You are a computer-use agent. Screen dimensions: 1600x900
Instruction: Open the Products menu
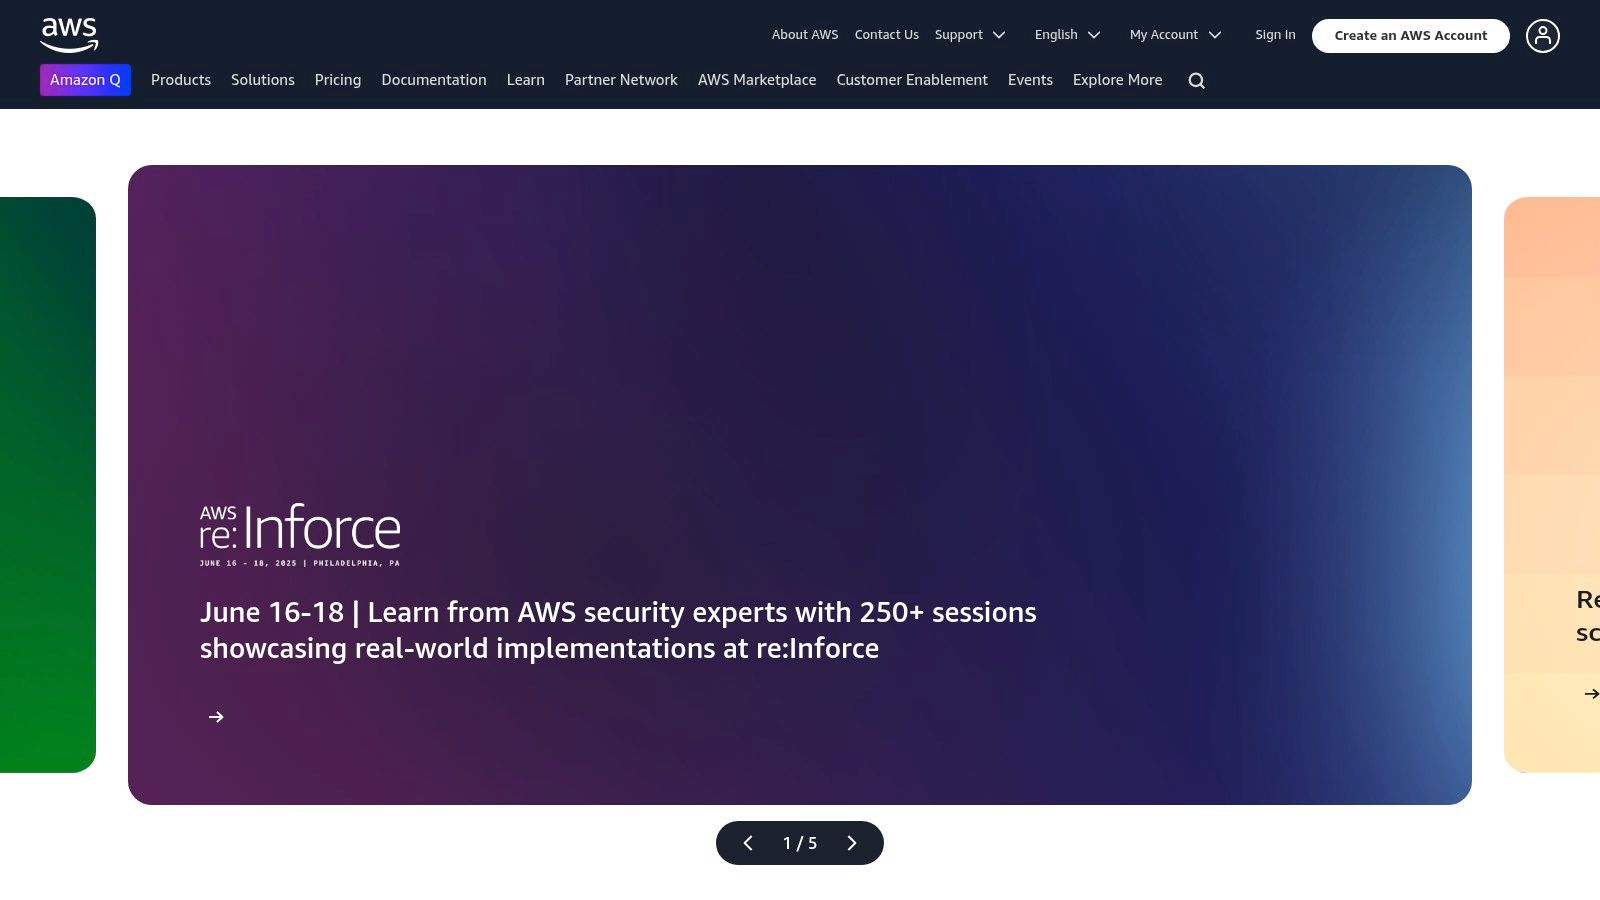(x=181, y=80)
